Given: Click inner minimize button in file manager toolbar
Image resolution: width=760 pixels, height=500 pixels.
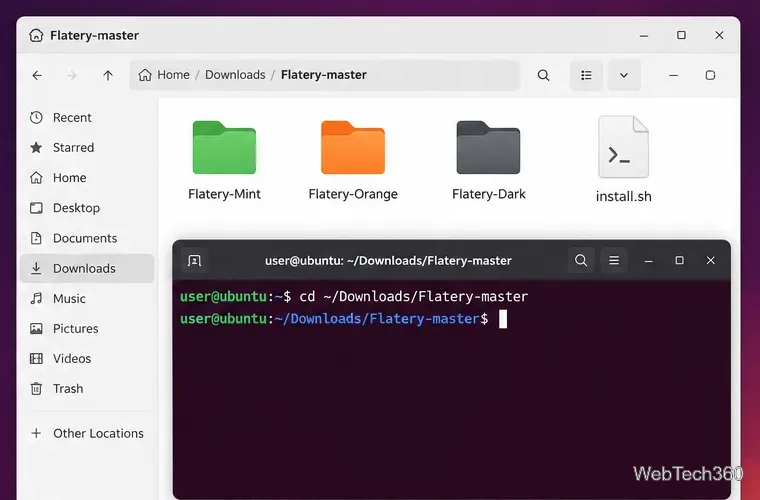Looking at the screenshot, I should coord(674,75).
